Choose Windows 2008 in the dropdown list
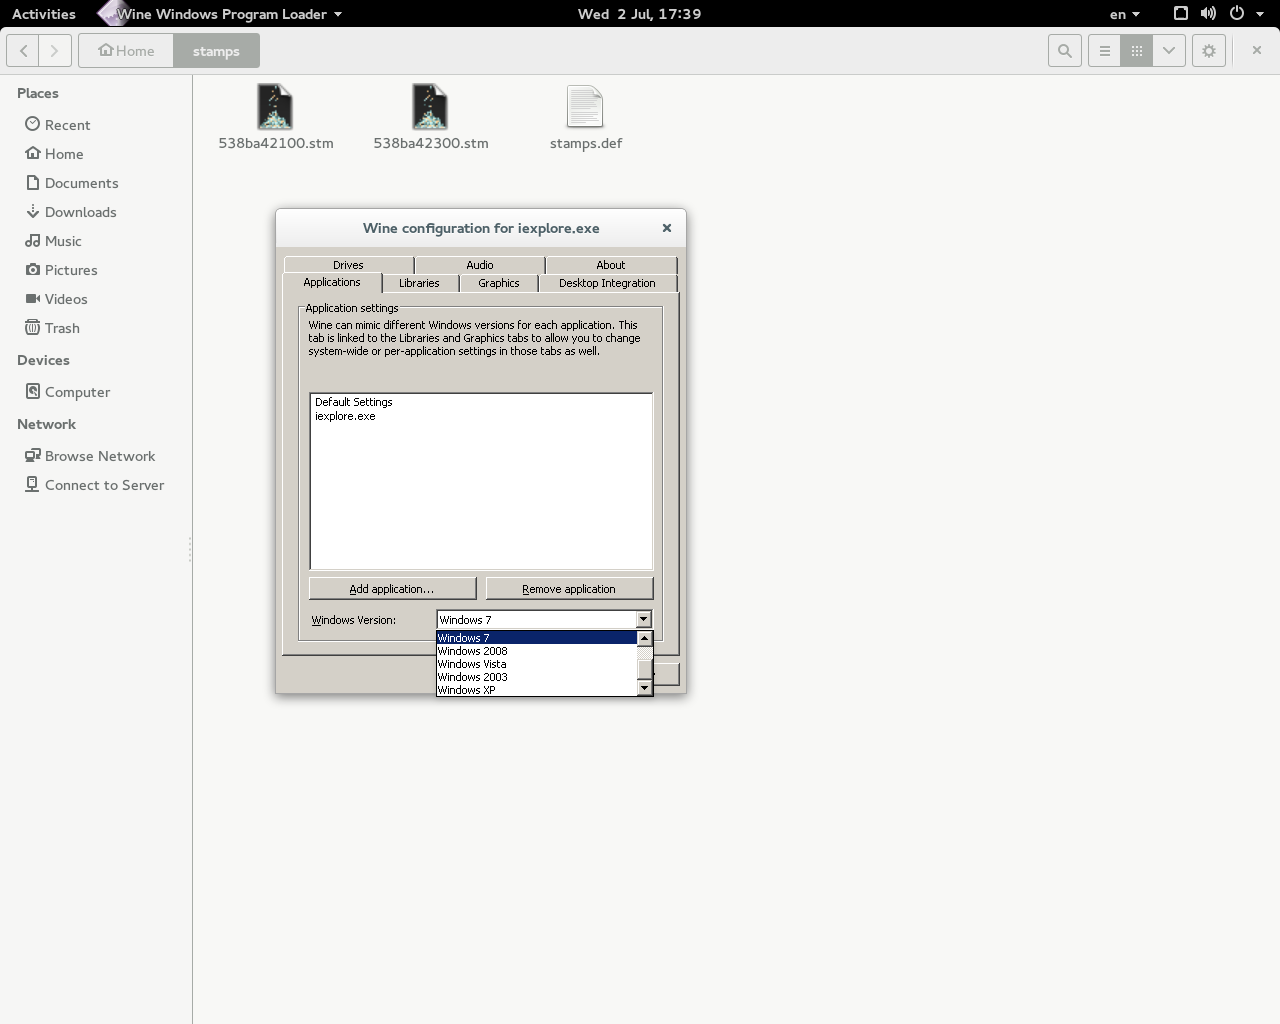Viewport: 1280px width, 1024px height. [537, 651]
